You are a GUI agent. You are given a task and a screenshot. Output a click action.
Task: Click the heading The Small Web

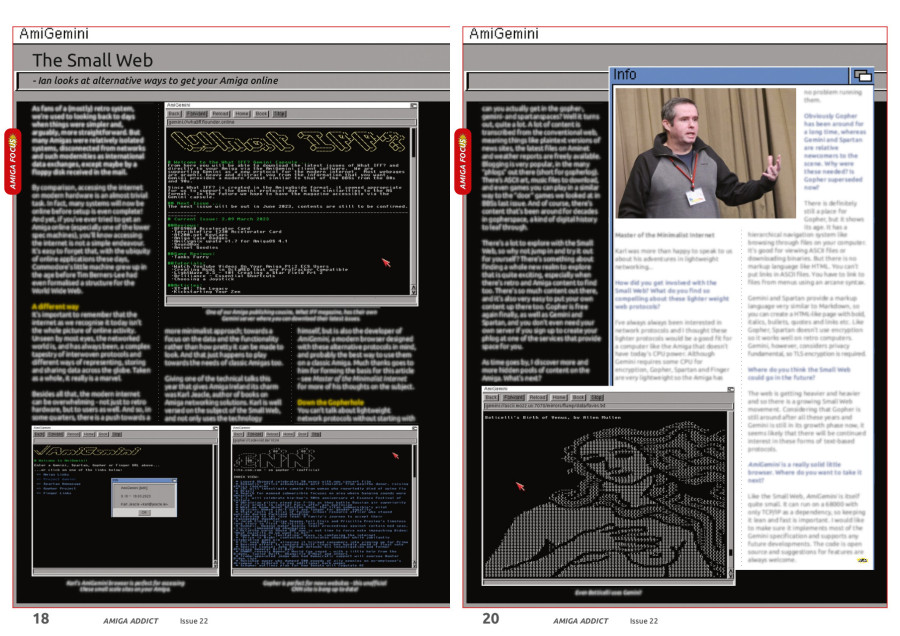[93, 60]
